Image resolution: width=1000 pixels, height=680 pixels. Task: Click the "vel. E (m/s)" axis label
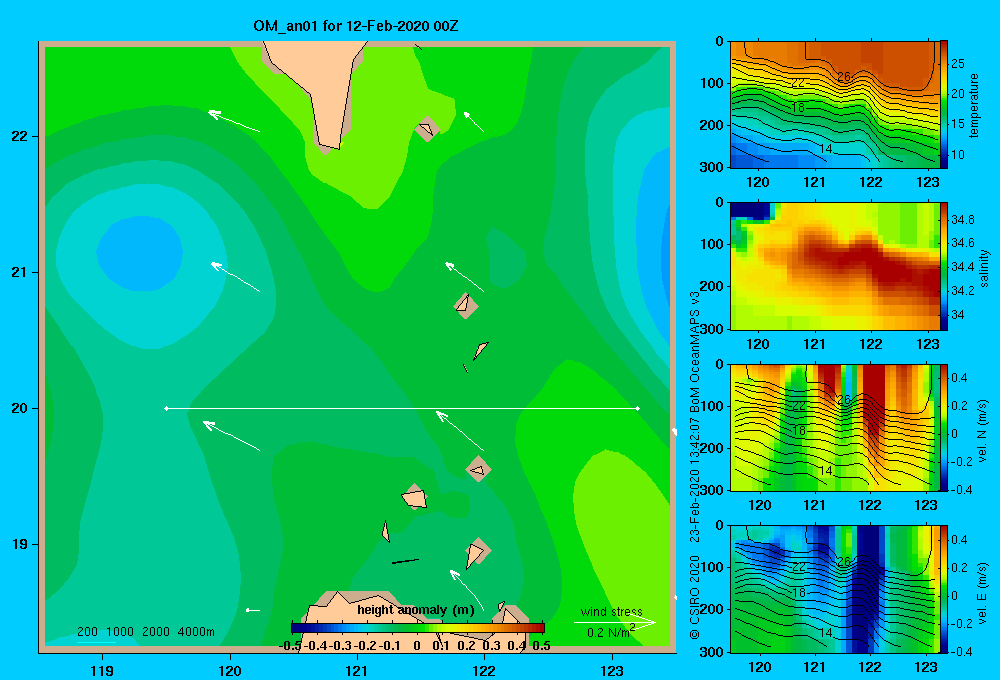tap(983, 593)
